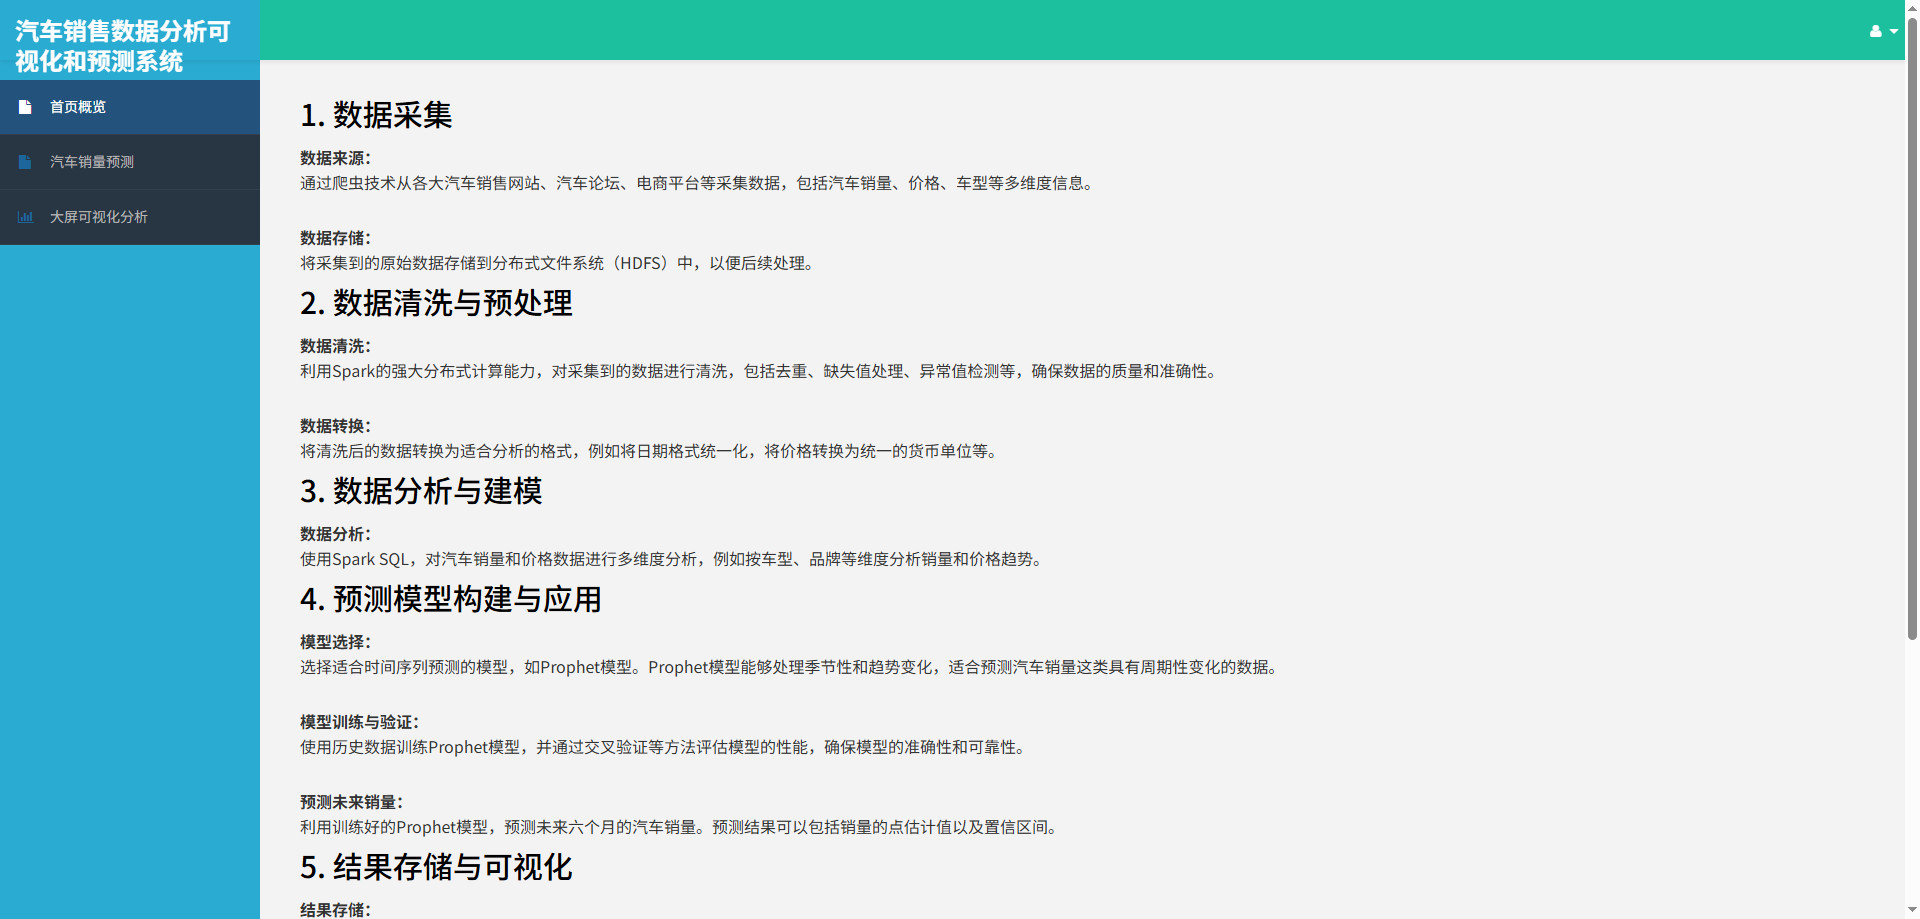Open the 首页概览 sidebar menu item

coord(130,107)
